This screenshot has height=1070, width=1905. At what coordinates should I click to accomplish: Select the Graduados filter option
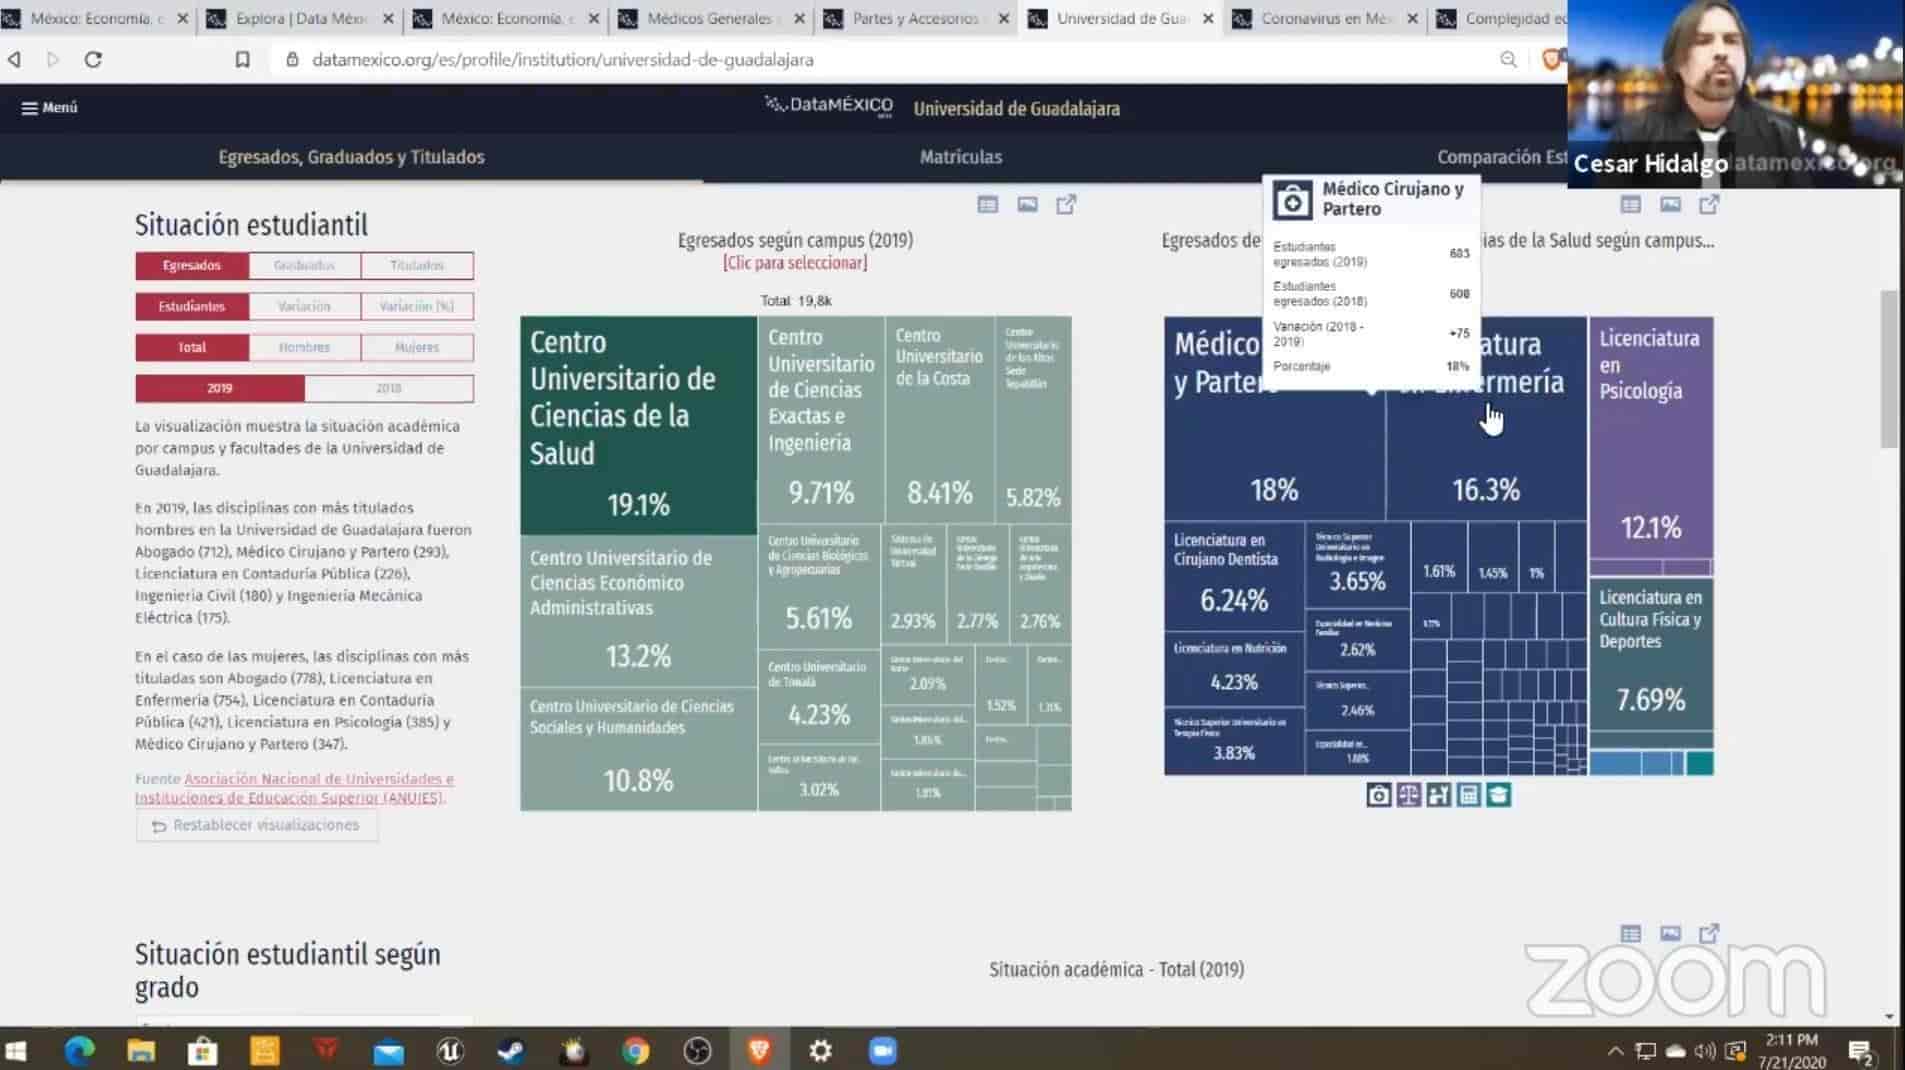pyautogui.click(x=304, y=265)
